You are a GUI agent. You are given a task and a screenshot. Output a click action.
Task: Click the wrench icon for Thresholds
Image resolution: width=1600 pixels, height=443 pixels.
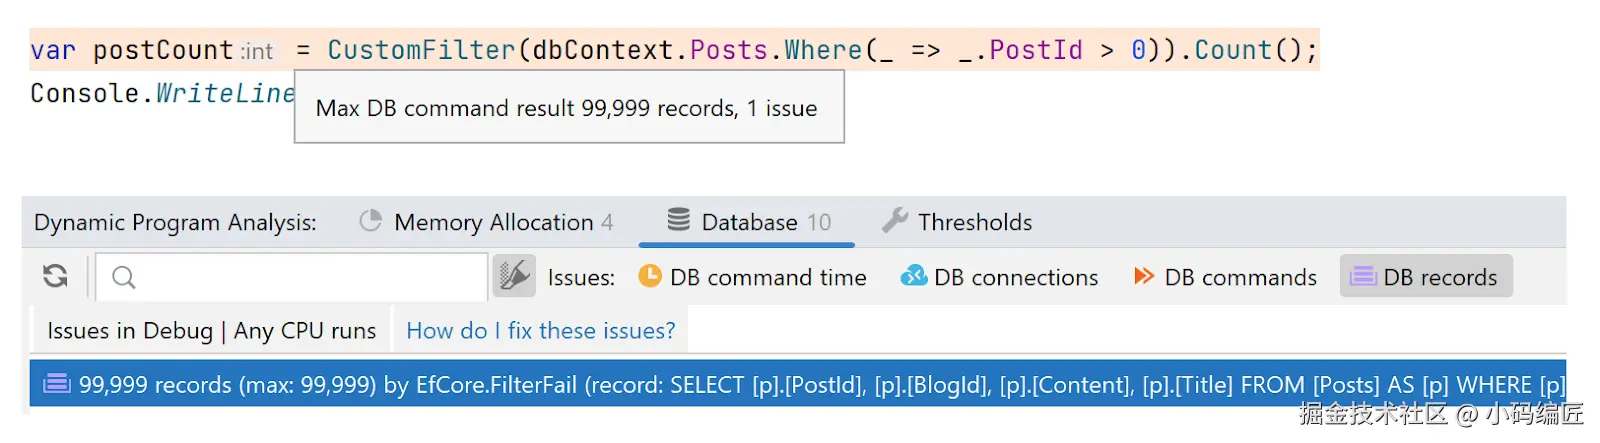click(895, 221)
